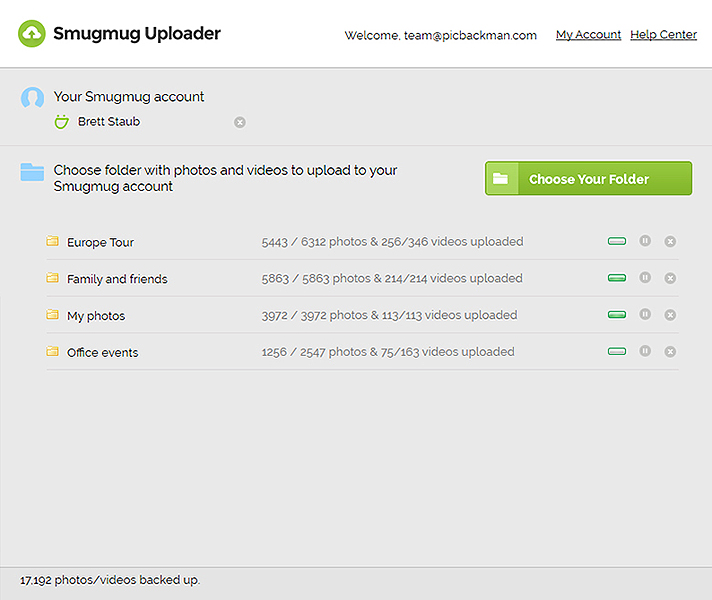Viewport: 712px width, 600px height.
Task: Click the Brett Staub account name
Action: 109,122
